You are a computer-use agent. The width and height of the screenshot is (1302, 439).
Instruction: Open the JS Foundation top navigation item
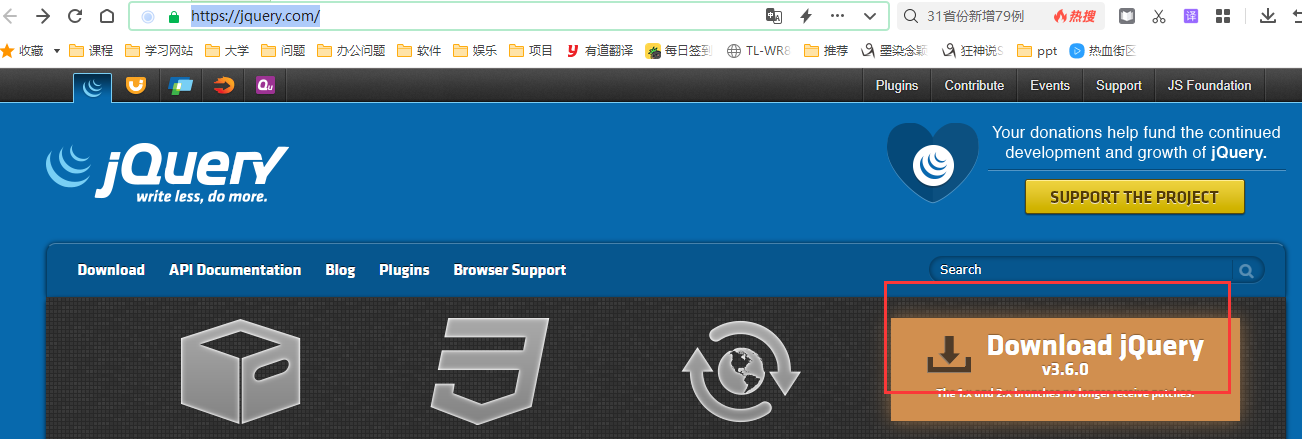(1209, 85)
